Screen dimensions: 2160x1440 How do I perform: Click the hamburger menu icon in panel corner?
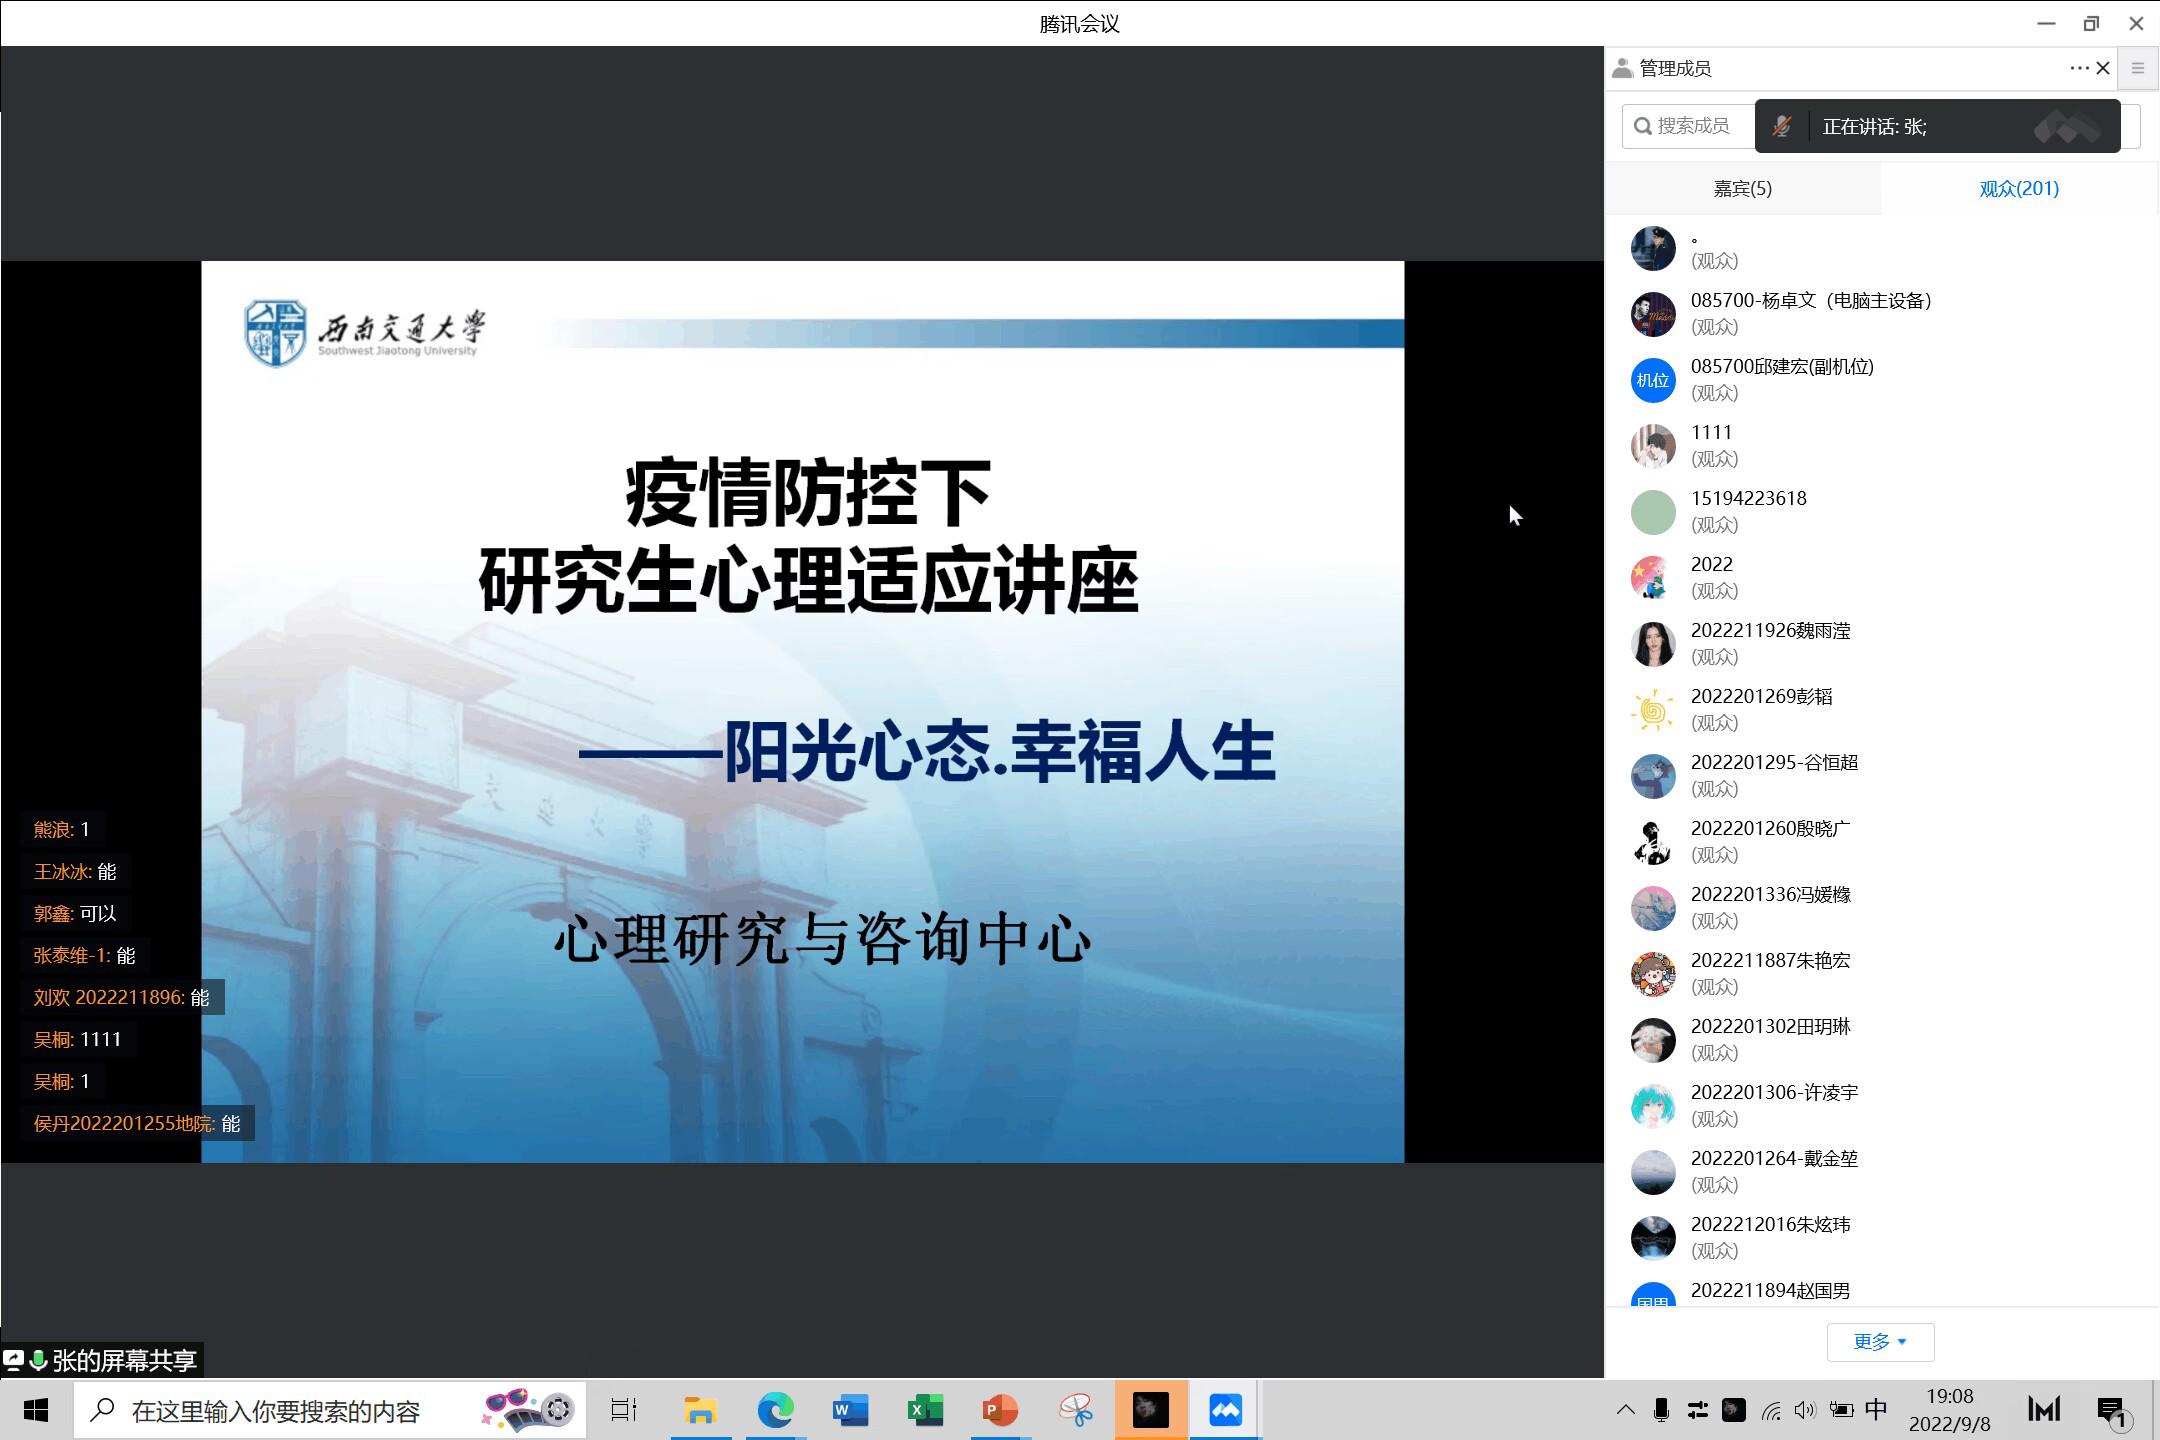click(2138, 68)
